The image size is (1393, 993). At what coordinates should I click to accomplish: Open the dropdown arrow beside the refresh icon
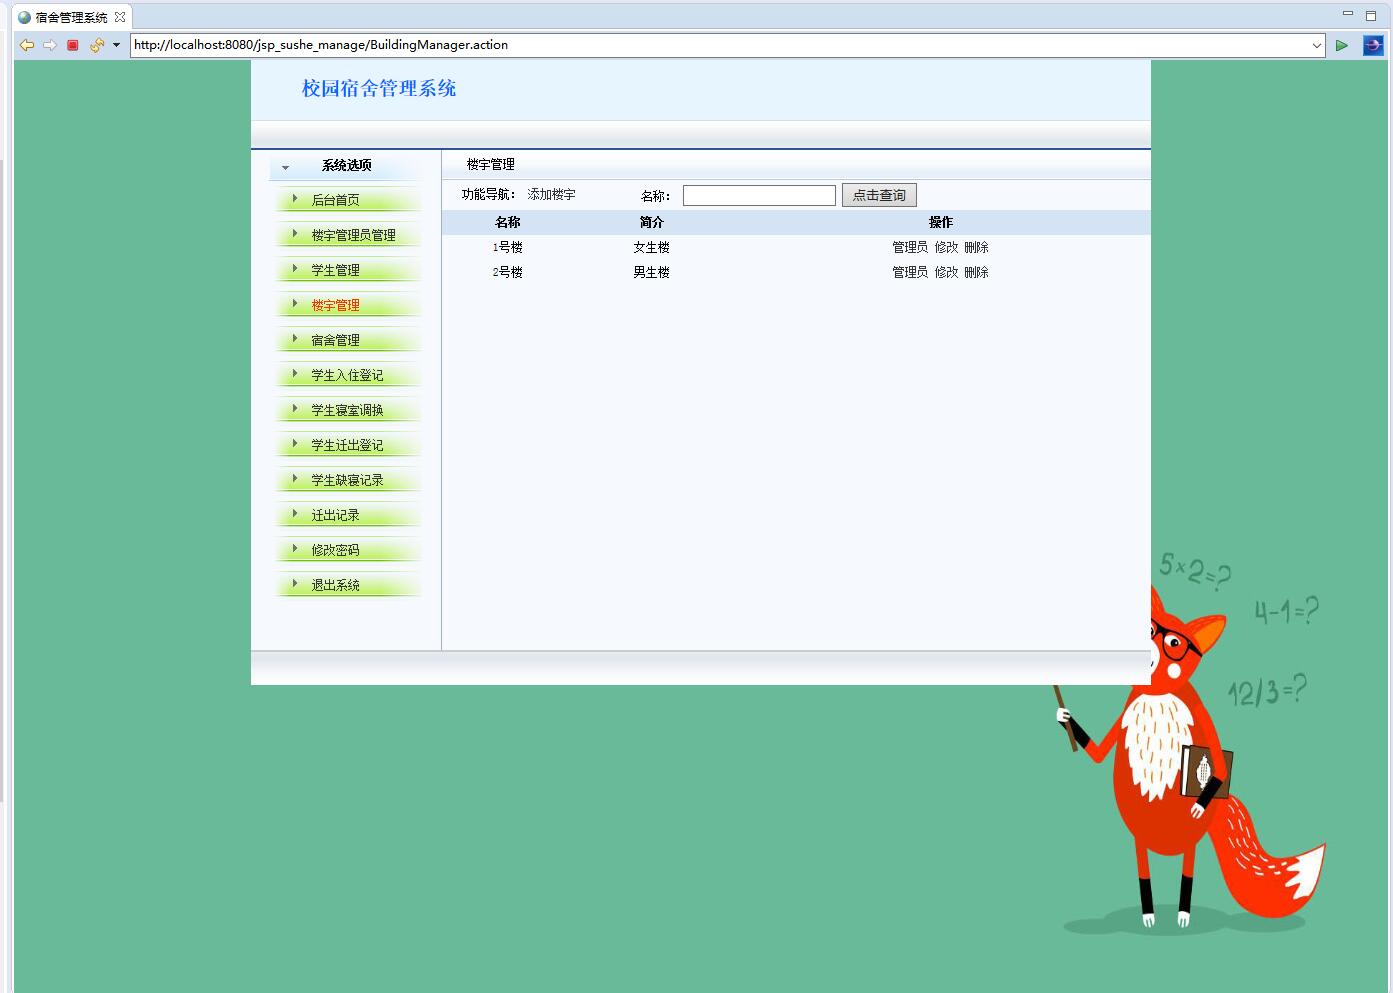[116, 45]
